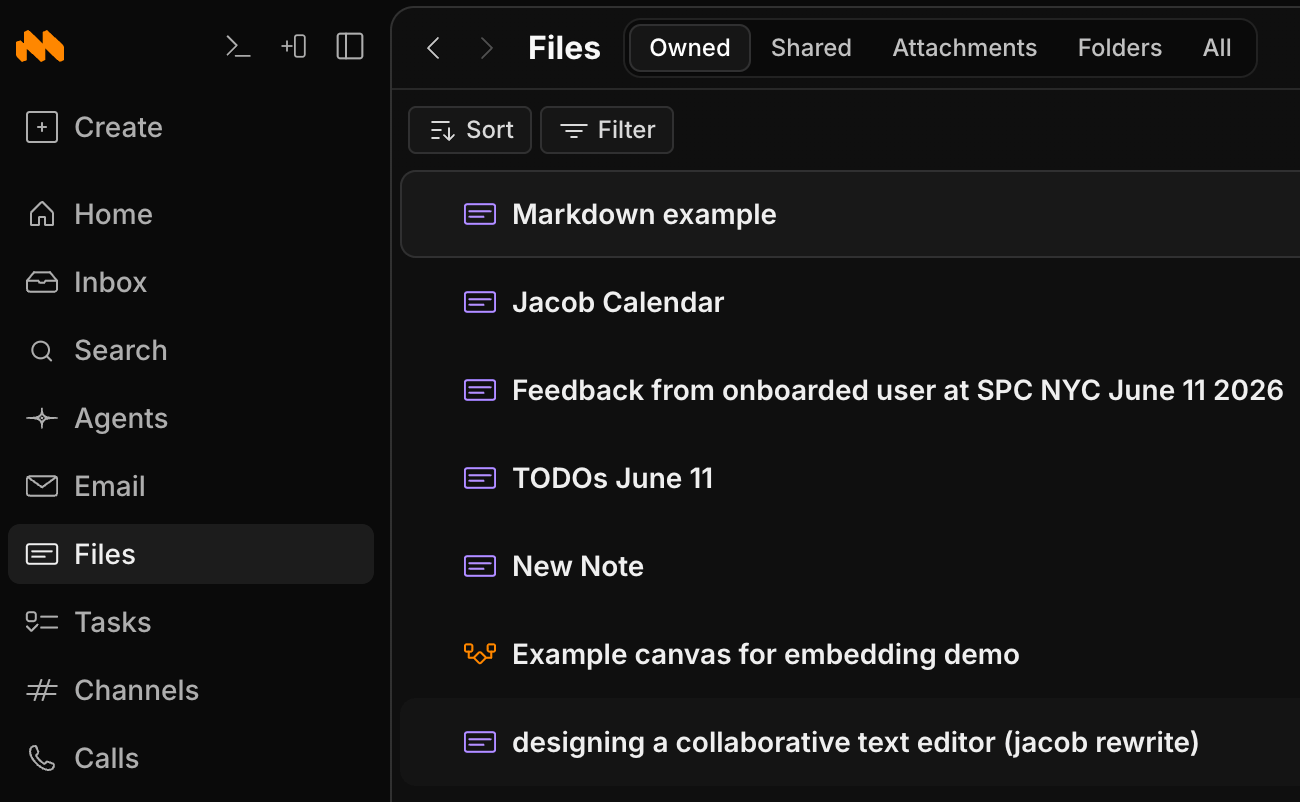Click the Create label in sidebar
Viewport: 1300px width, 802px height.
118,127
